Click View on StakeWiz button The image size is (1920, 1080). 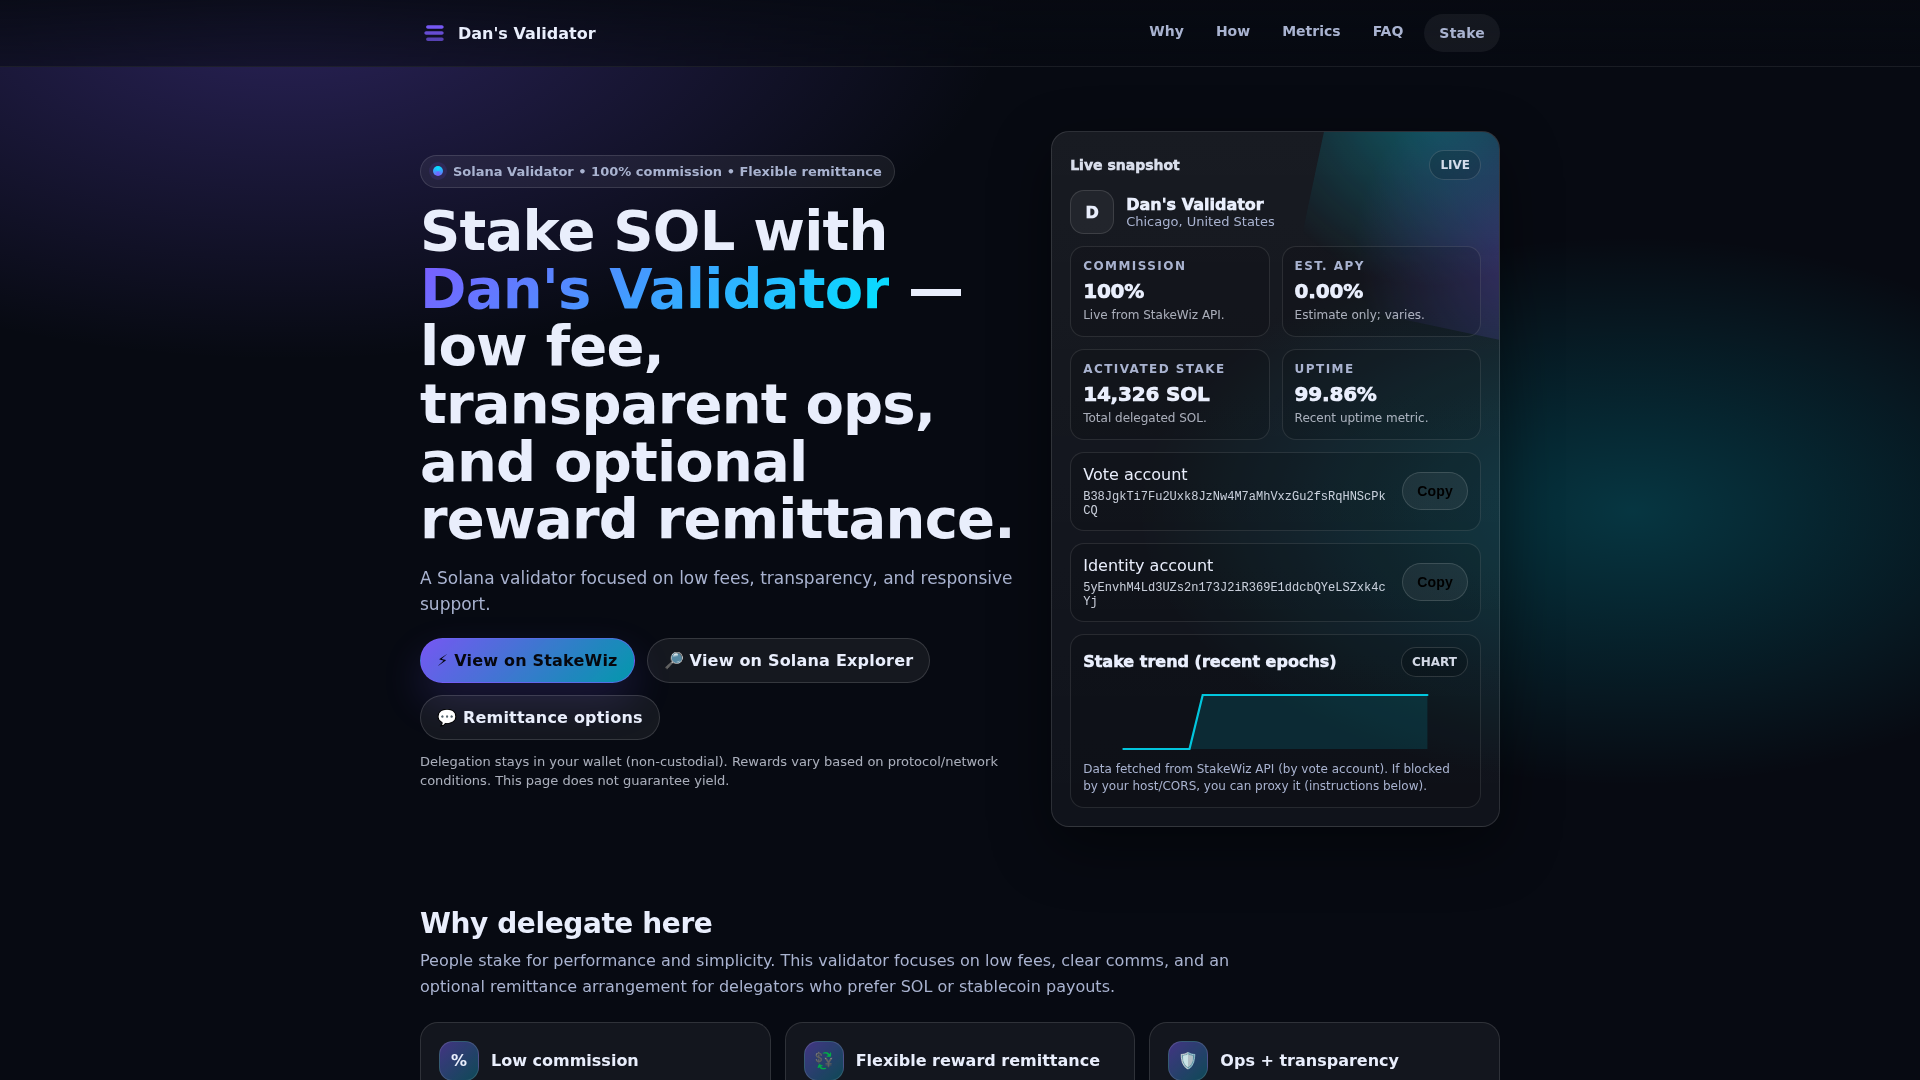[527, 660]
